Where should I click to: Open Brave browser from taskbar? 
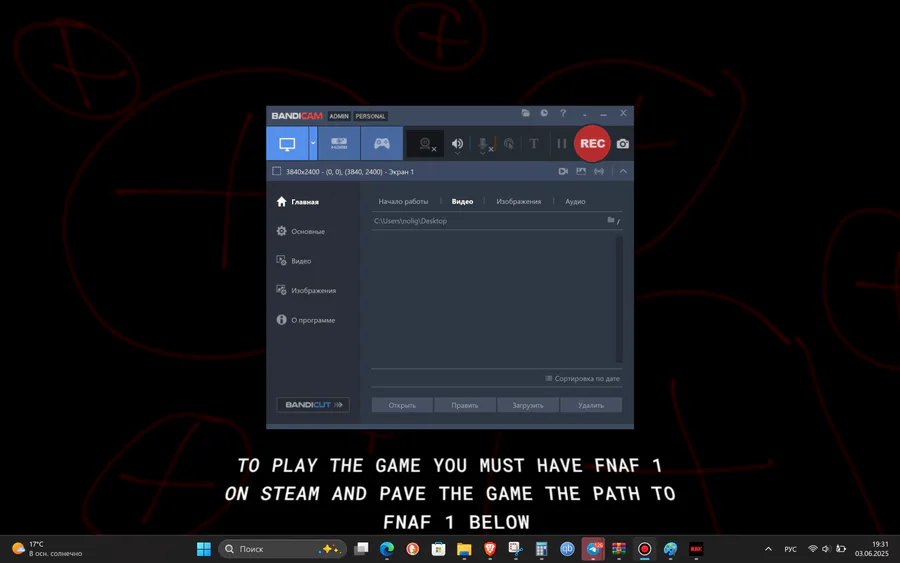[x=490, y=549]
